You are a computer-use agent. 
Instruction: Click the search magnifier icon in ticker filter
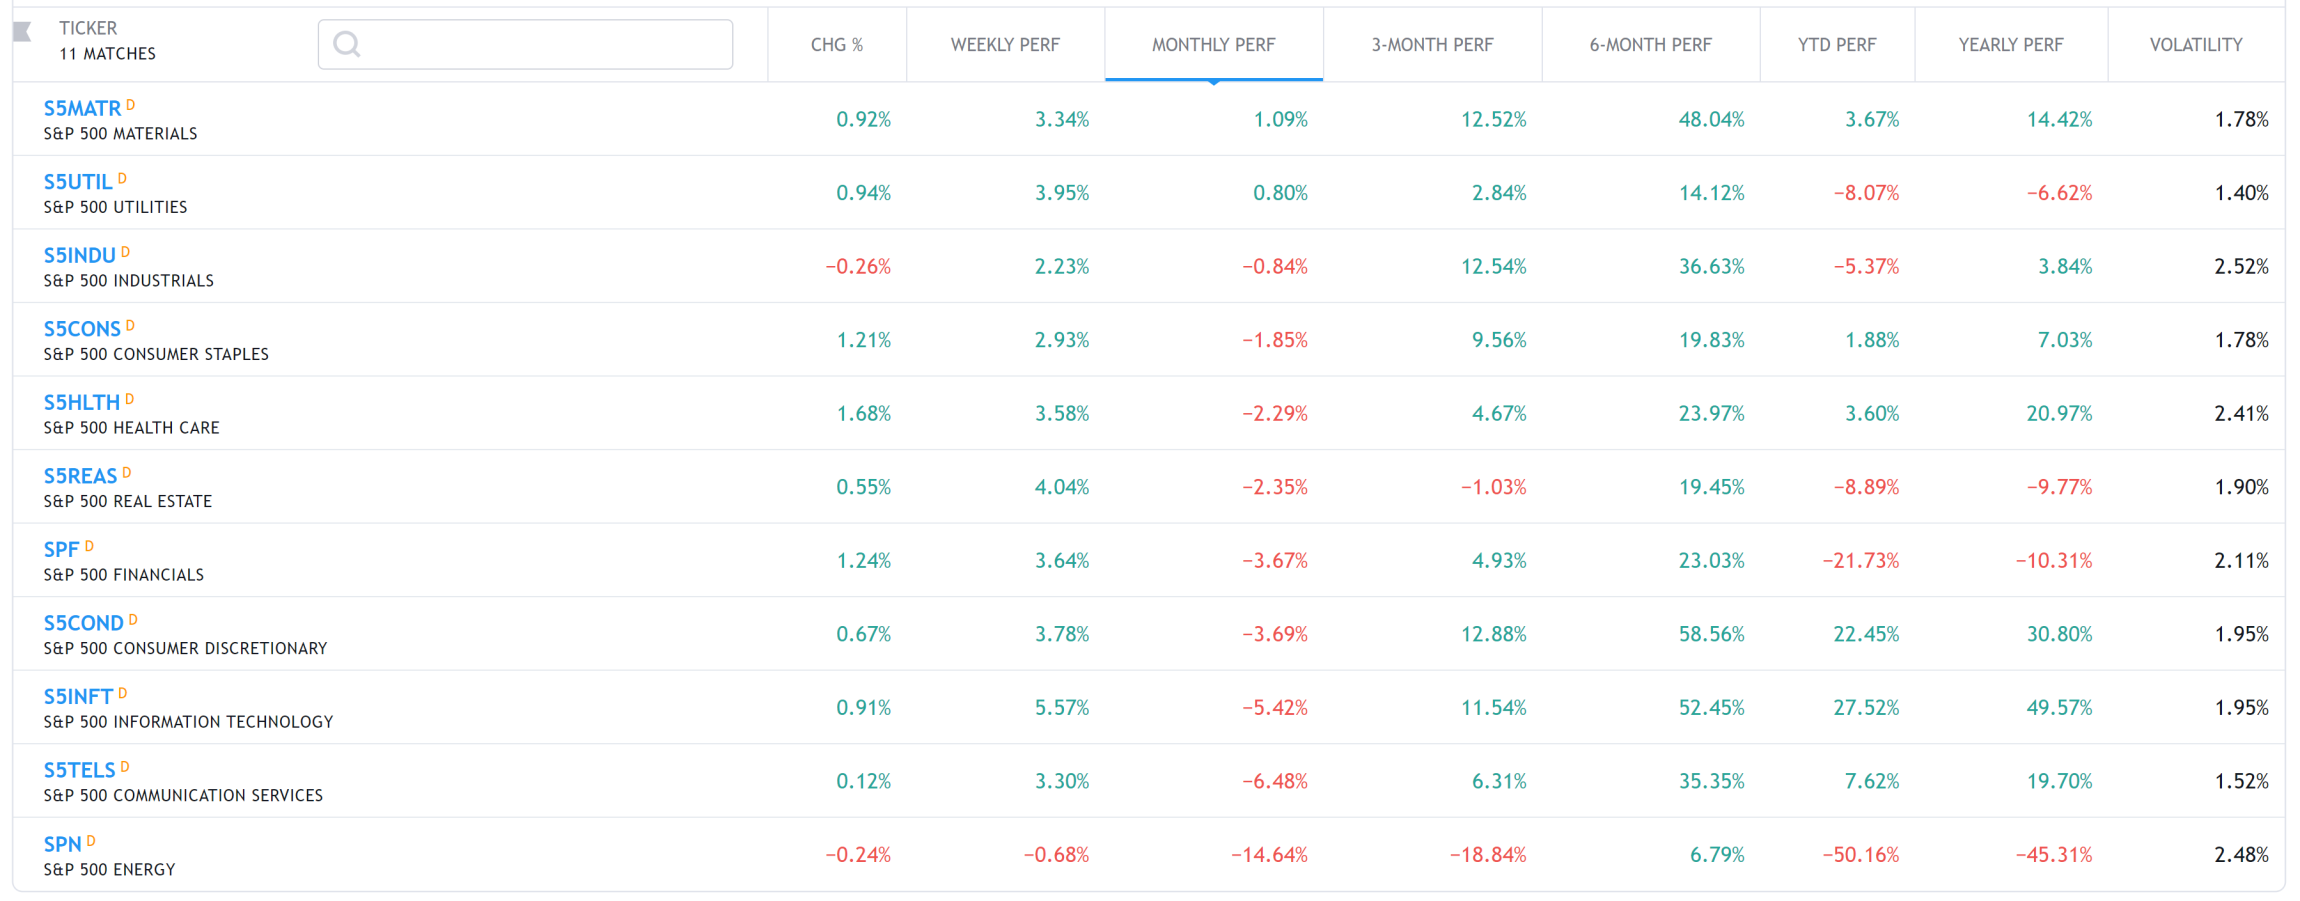coord(346,44)
